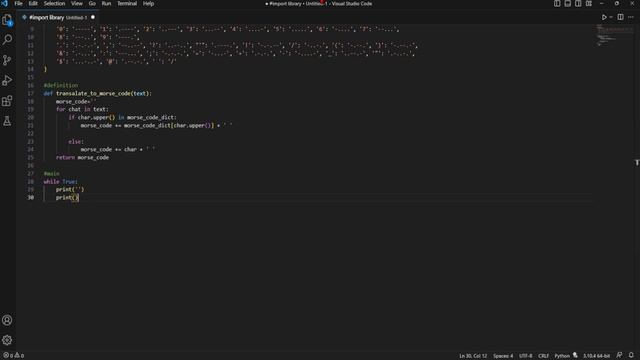This screenshot has width=640, height=360.
Task: Click 'while True:' on line 28
Action: (x=60, y=182)
